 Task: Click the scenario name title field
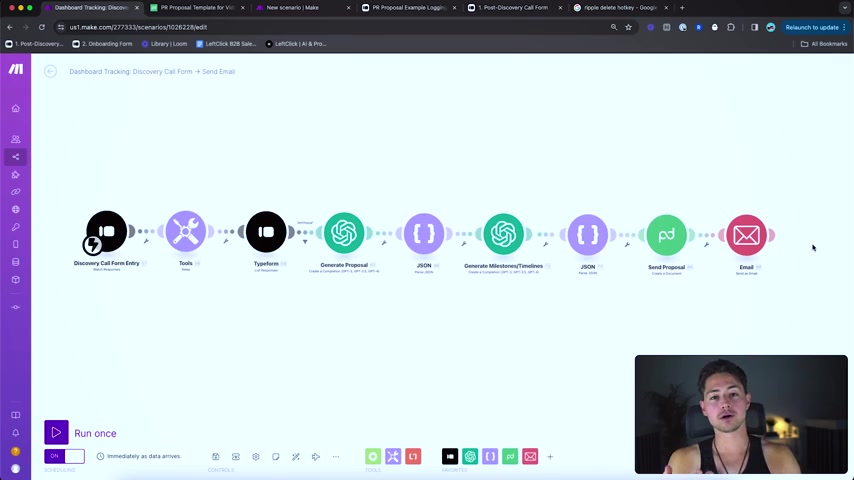pyautogui.click(x=152, y=72)
